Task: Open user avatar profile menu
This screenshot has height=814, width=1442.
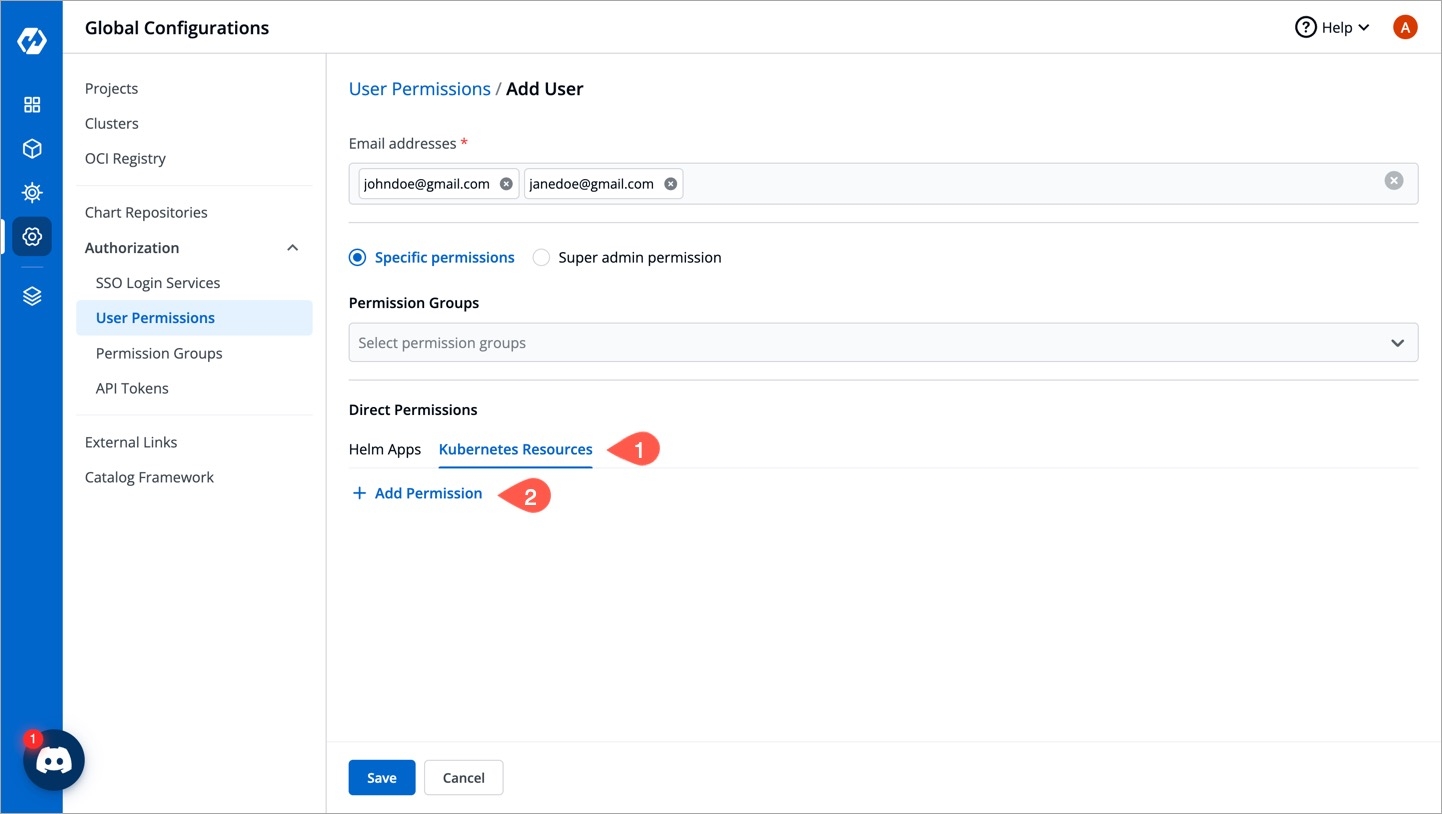Action: point(1405,28)
